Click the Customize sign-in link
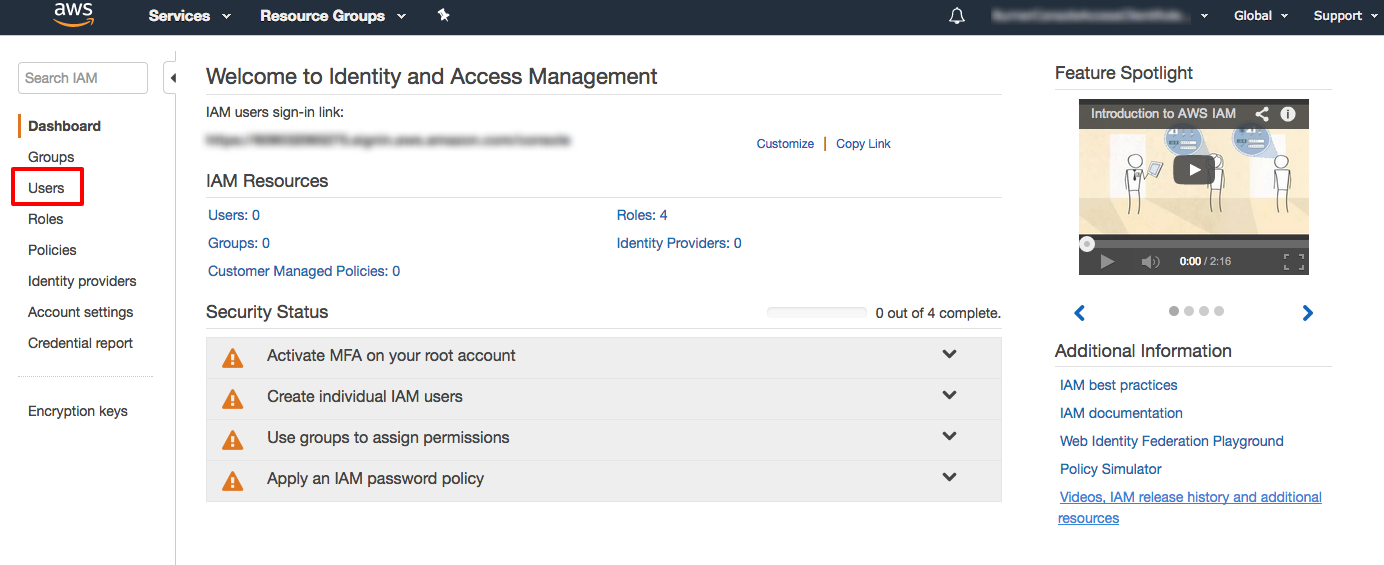The width and height of the screenshot is (1384, 565). 785,144
